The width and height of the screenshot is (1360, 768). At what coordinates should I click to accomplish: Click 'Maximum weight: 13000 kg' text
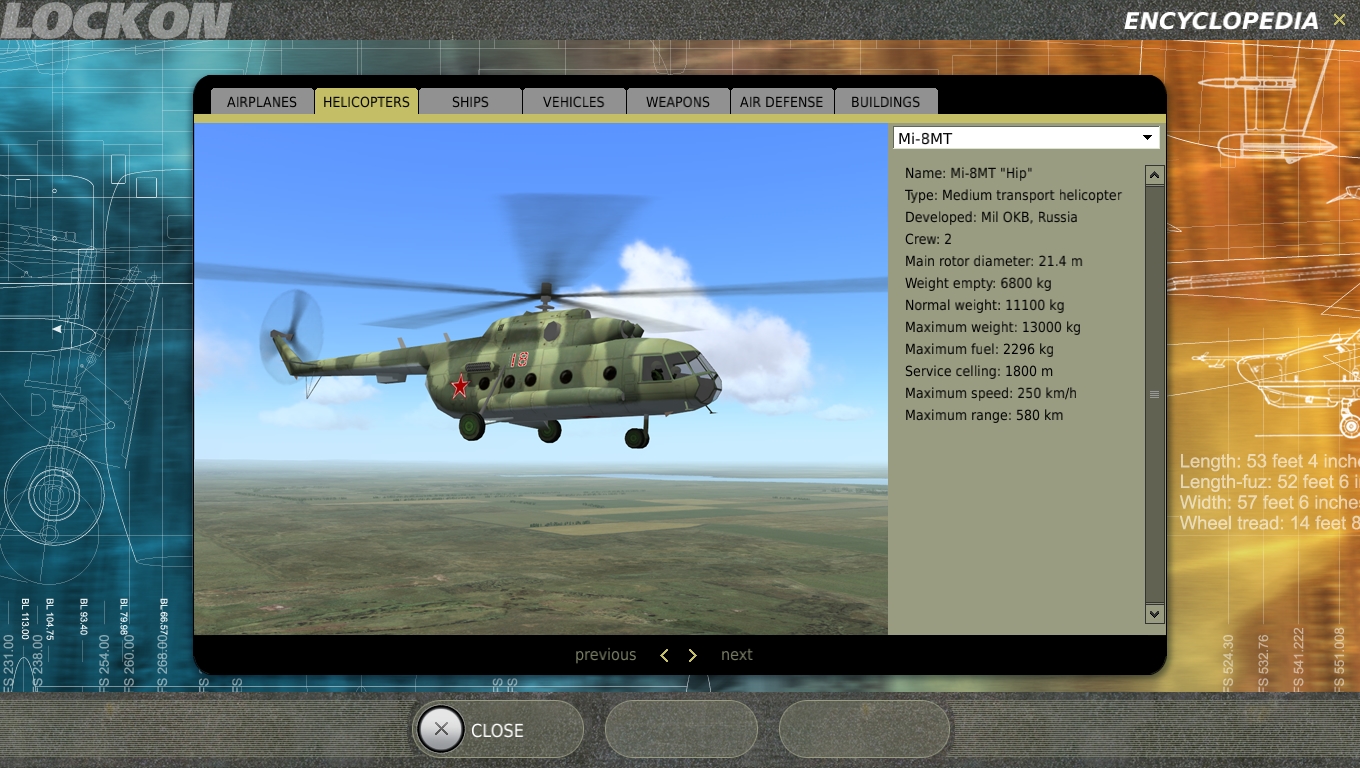[993, 327]
